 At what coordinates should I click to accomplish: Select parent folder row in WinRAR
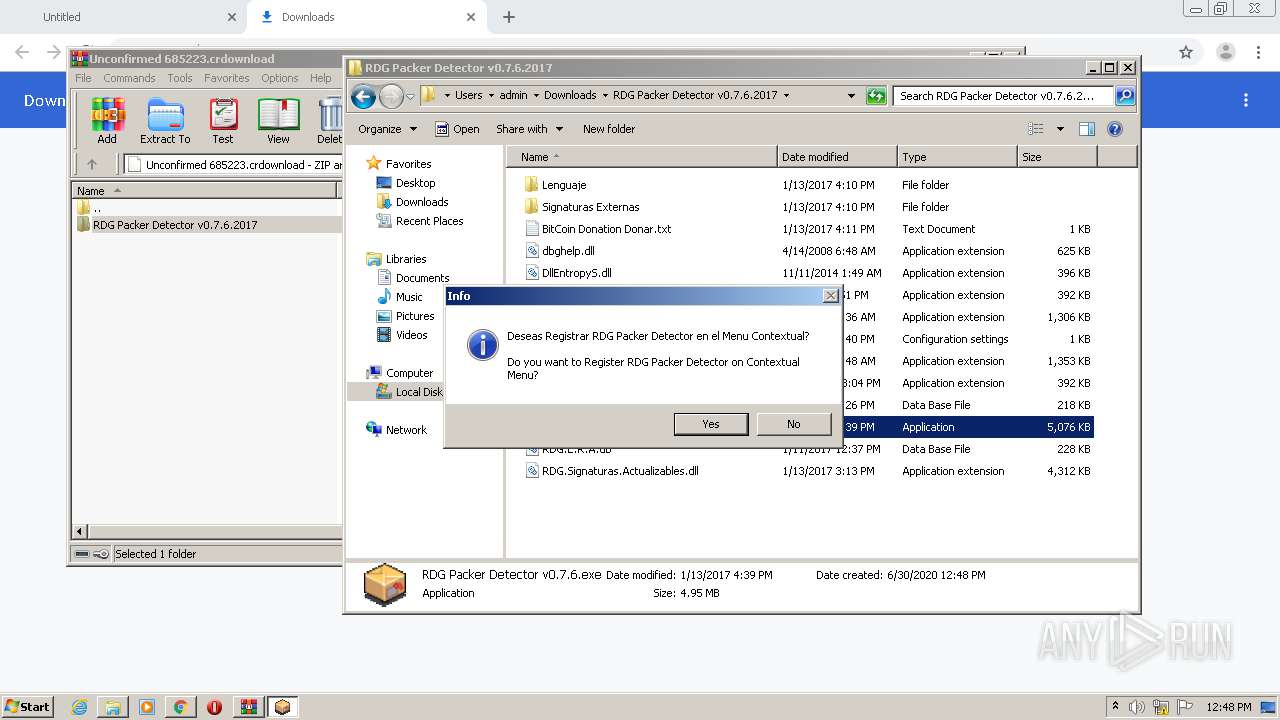[96, 208]
